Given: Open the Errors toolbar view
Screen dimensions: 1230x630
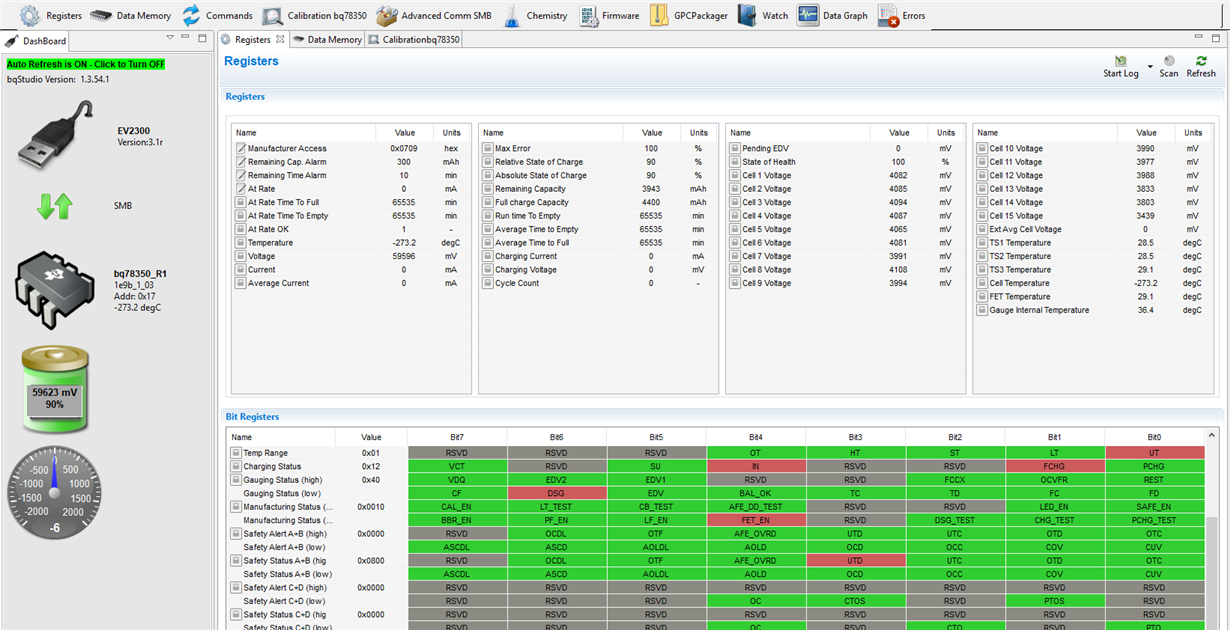Looking at the screenshot, I should 901,16.
